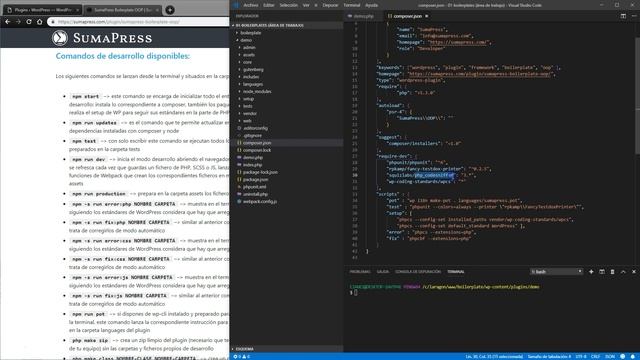Viewport: 640px width, 360px height.
Task: Open .editorconfig file in explorer
Action: pos(255,128)
